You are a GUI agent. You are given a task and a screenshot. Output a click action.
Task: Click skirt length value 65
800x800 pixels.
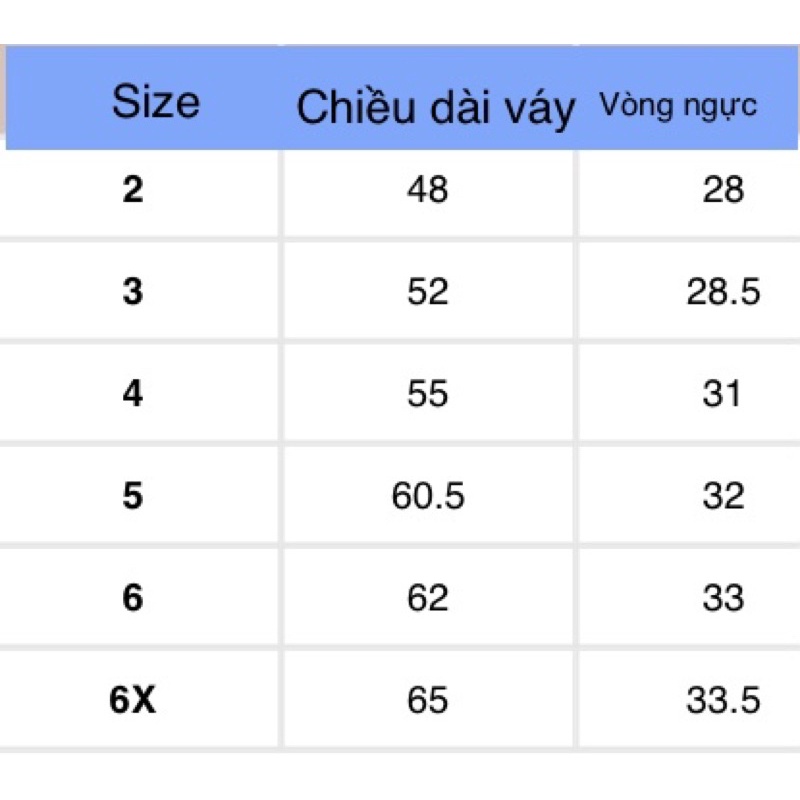click(428, 700)
